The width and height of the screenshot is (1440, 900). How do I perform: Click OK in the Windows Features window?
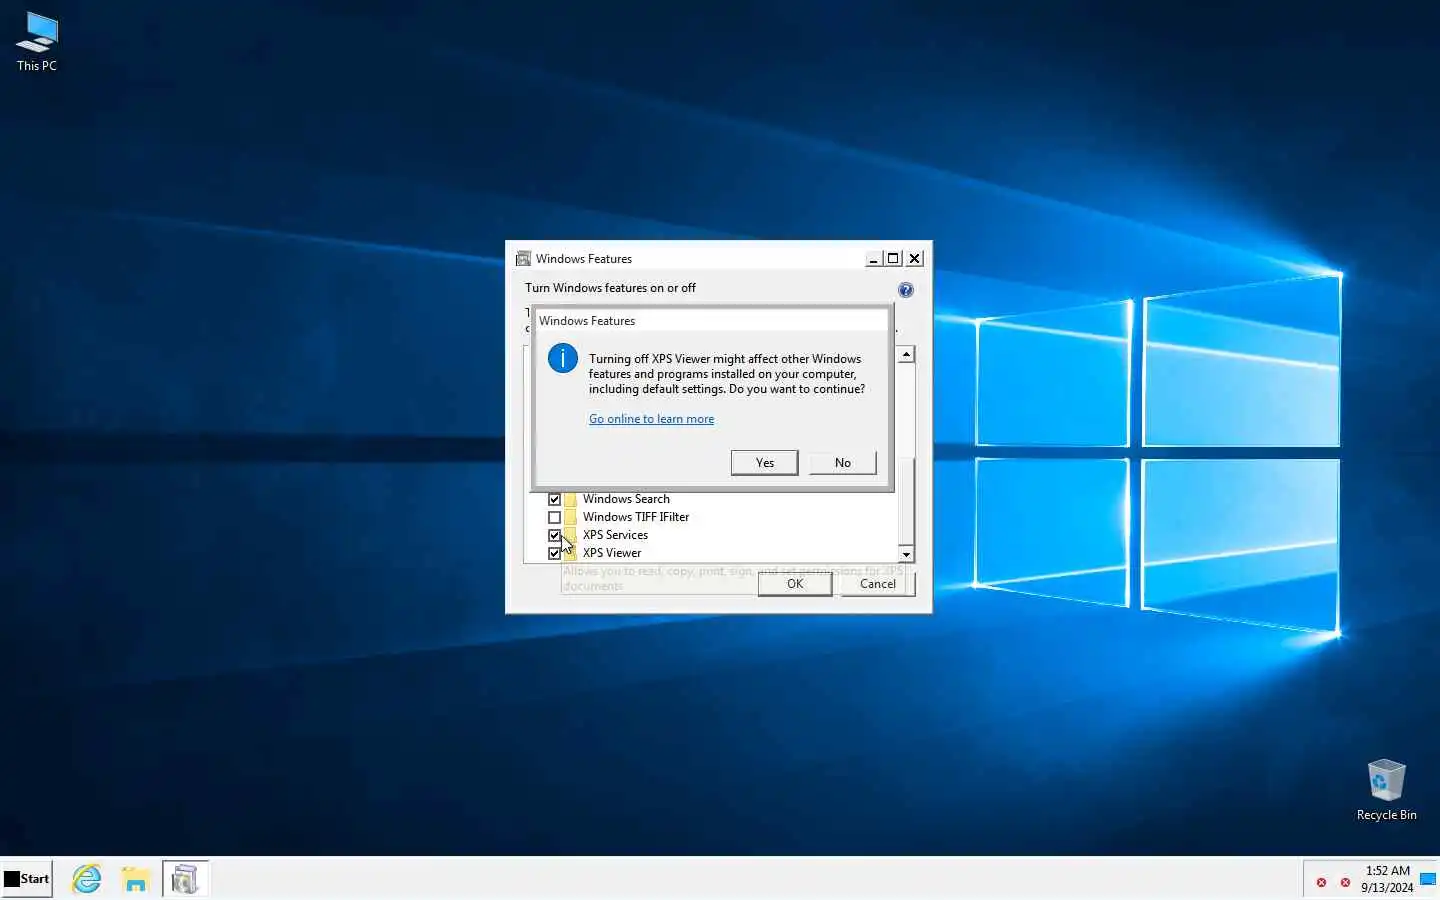795,584
